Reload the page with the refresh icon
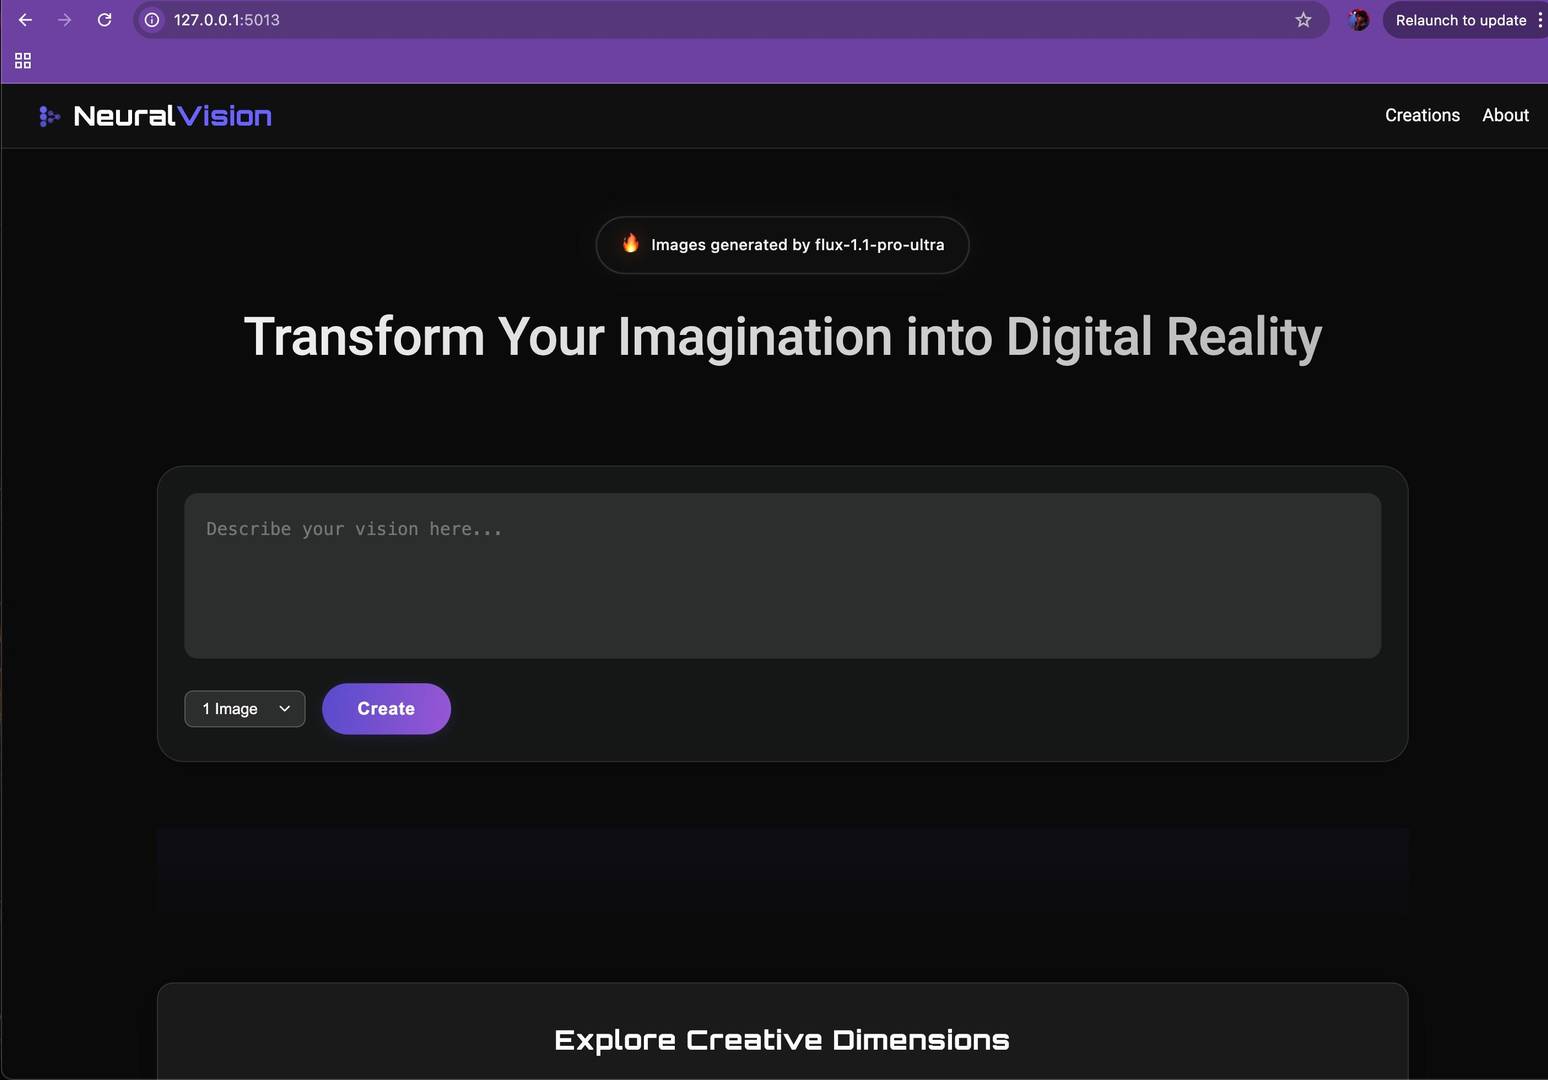Viewport: 1548px width, 1080px height. tap(104, 20)
